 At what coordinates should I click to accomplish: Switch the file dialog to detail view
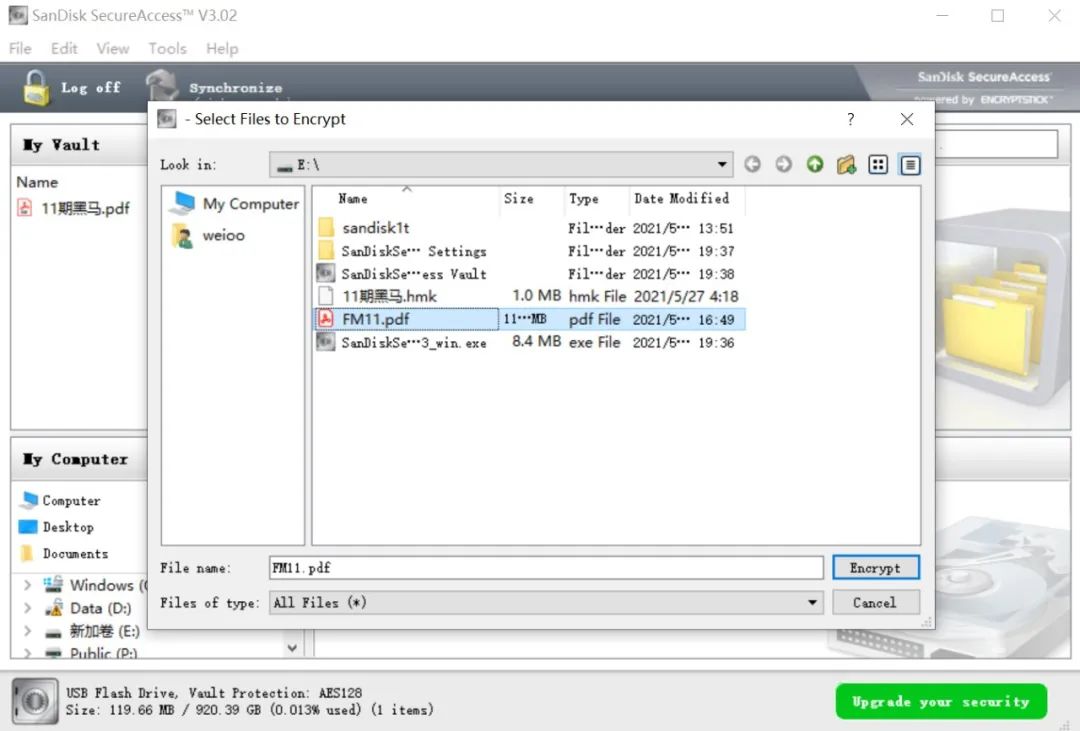coord(910,165)
